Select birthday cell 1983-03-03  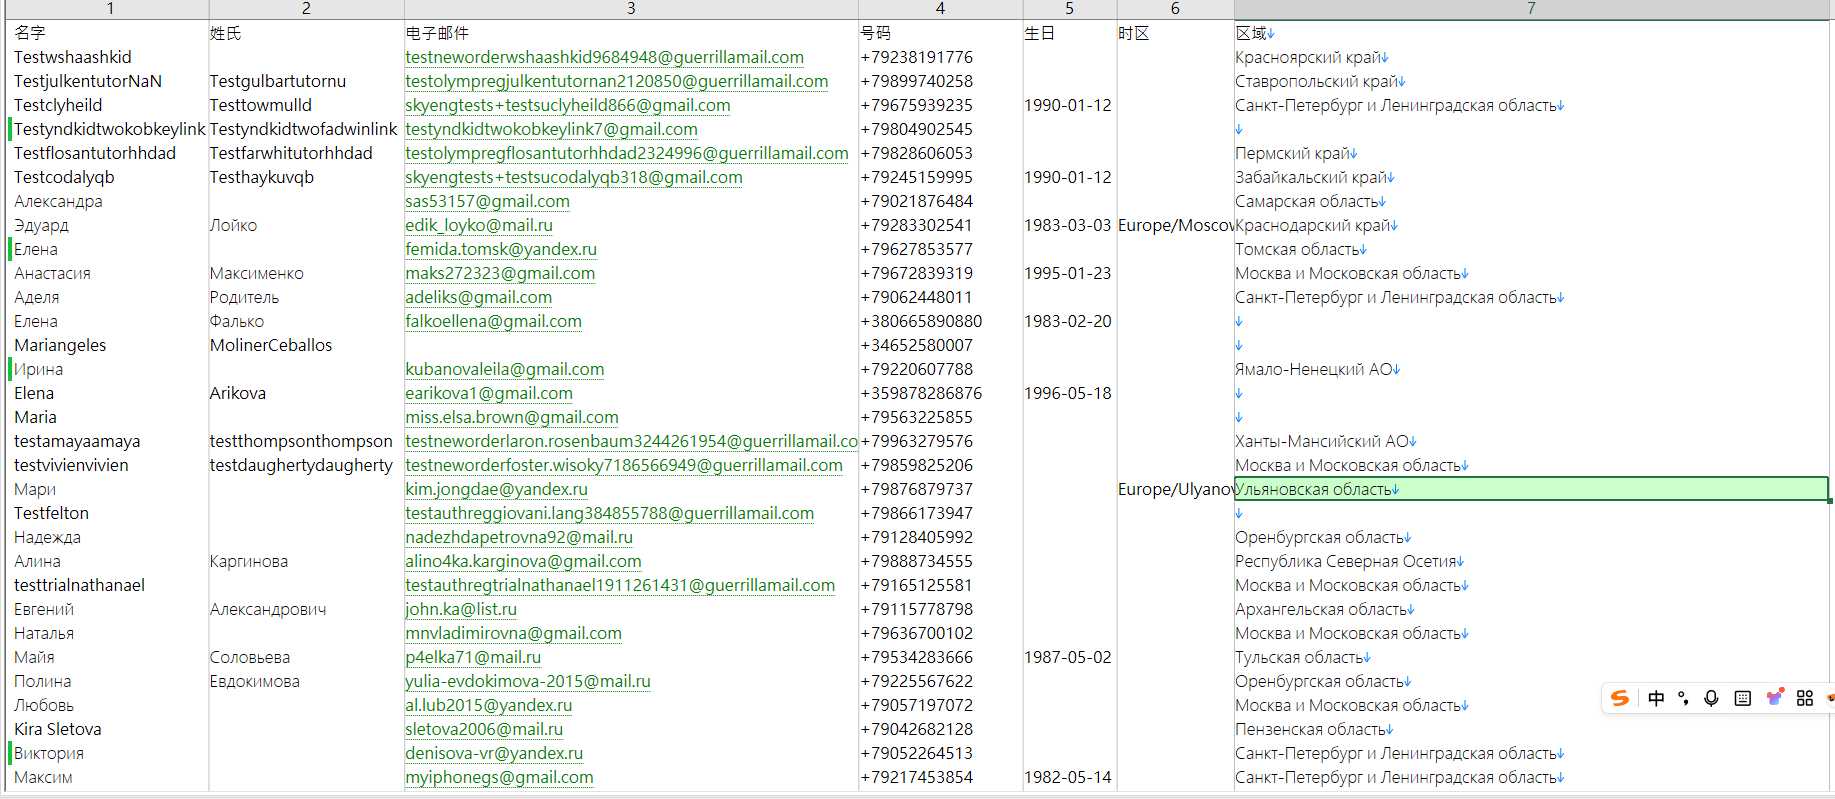tap(1068, 225)
